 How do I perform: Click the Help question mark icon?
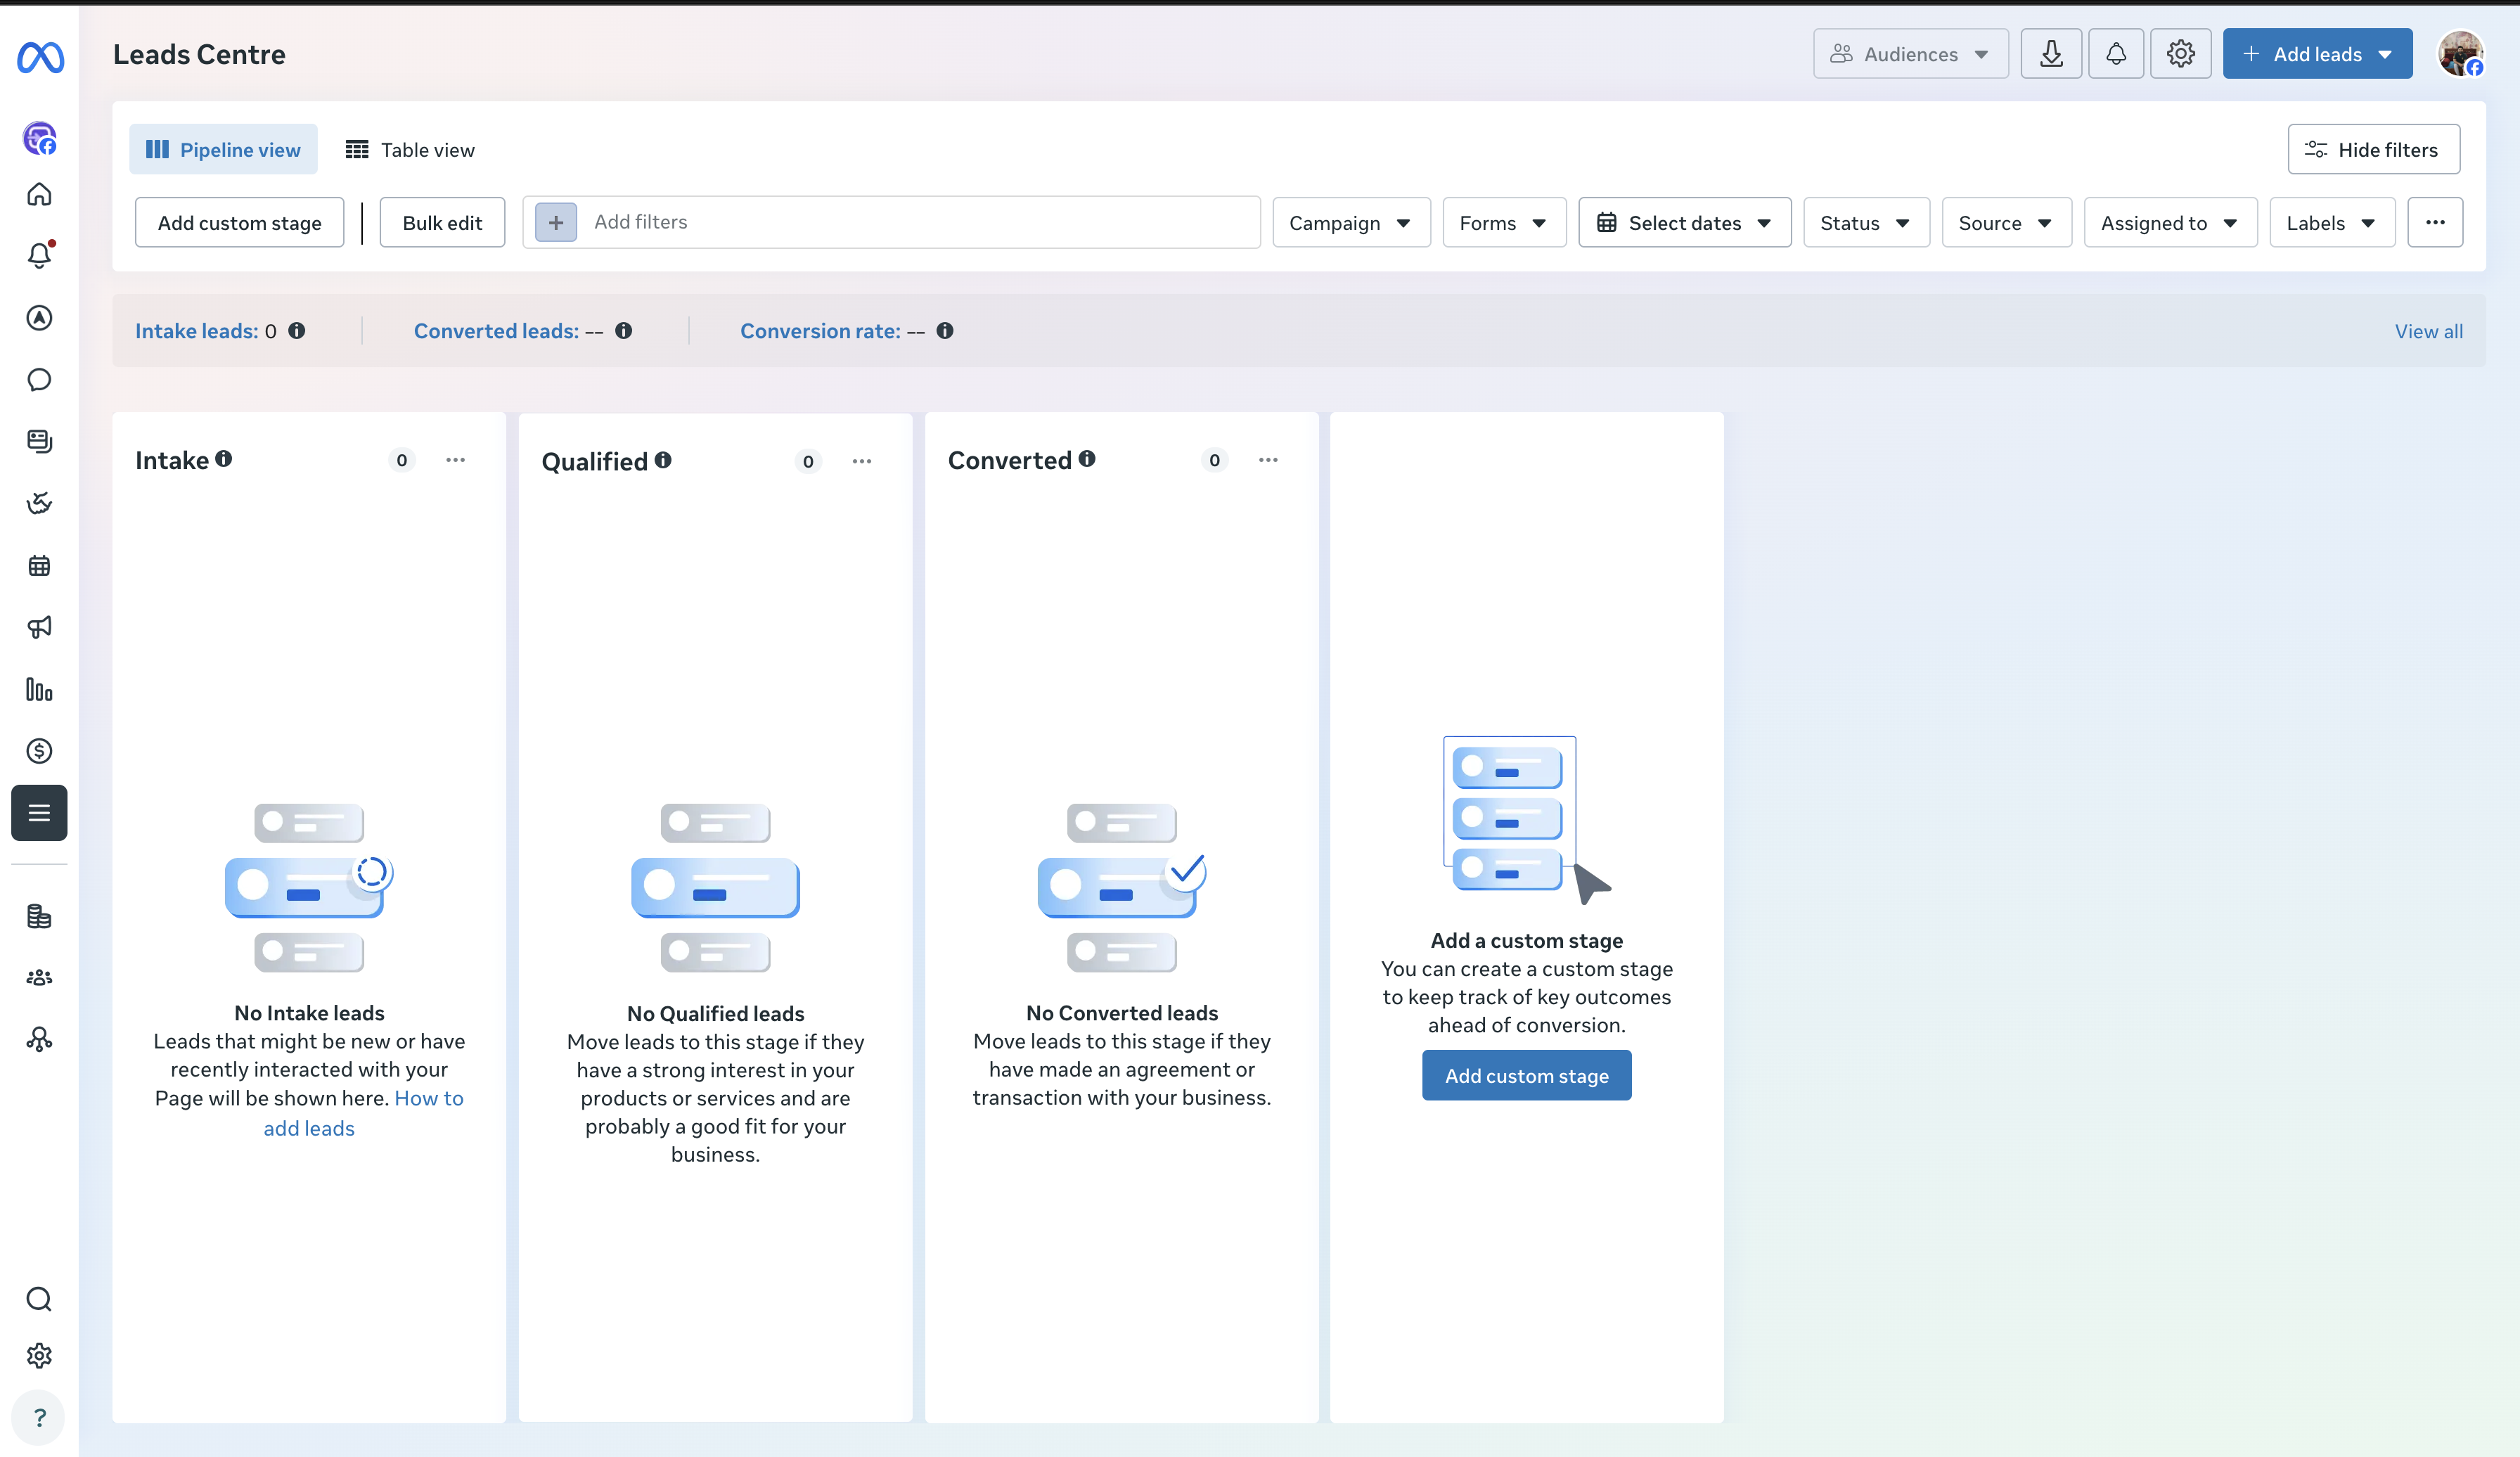(x=39, y=1418)
